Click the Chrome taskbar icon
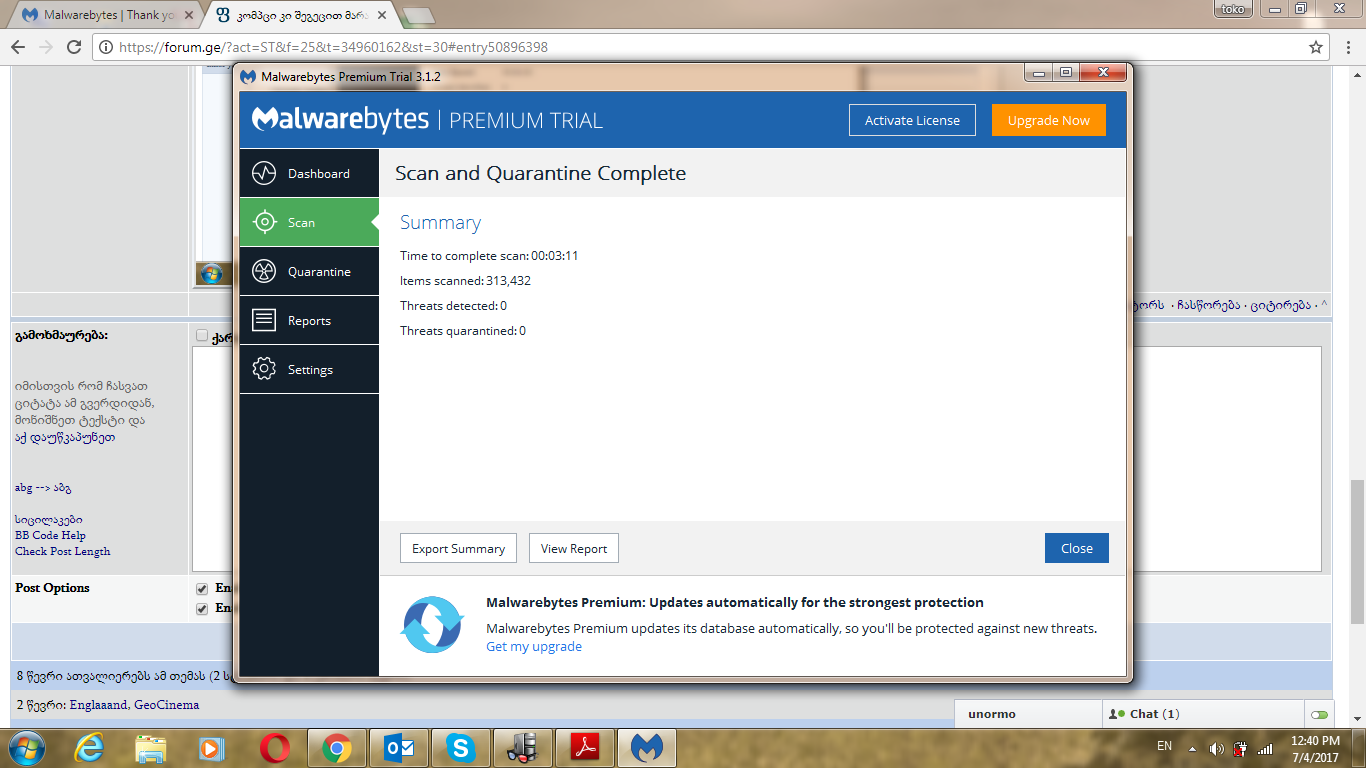This screenshot has height=768, width=1366. [336, 748]
